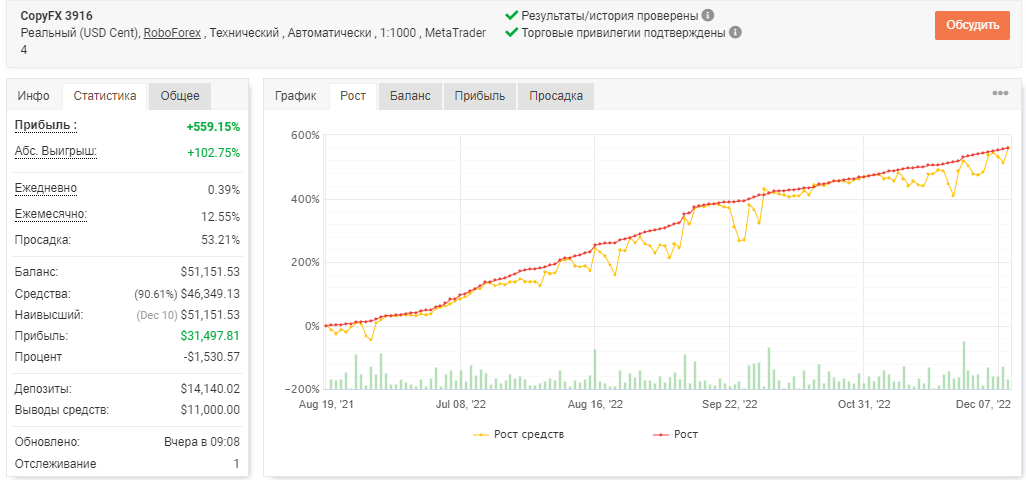Select the Рост chart tab
This screenshot has height=480, width=1026.
(x=353, y=96)
